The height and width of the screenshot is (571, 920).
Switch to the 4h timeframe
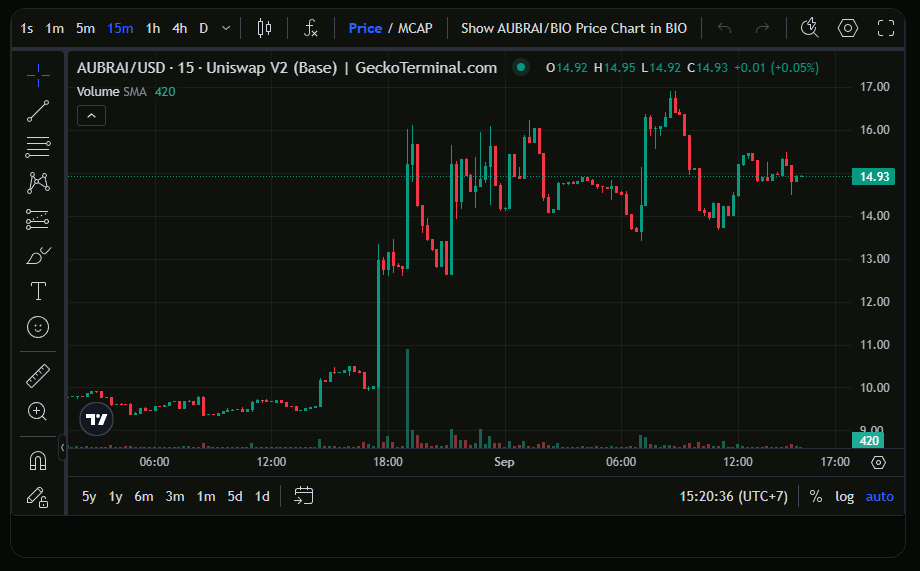180,28
